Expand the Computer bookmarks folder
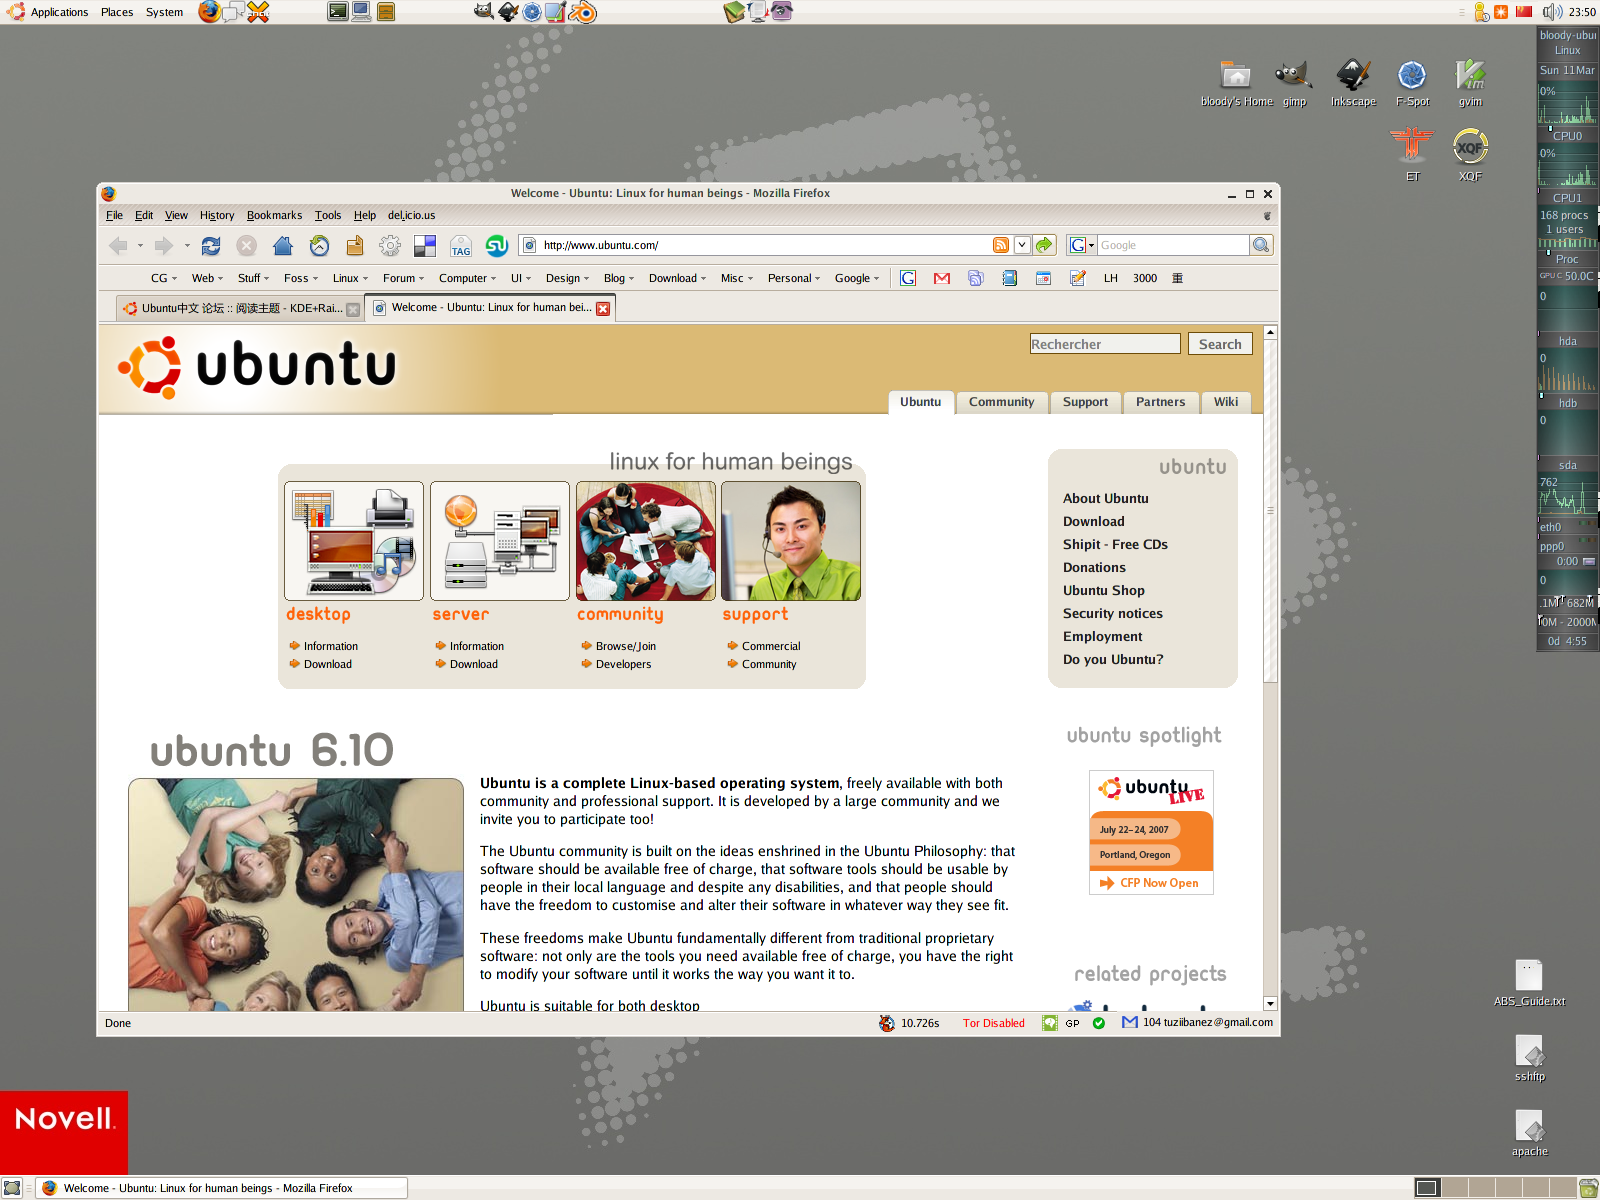Viewport: 1600px width, 1200px height. click(467, 278)
